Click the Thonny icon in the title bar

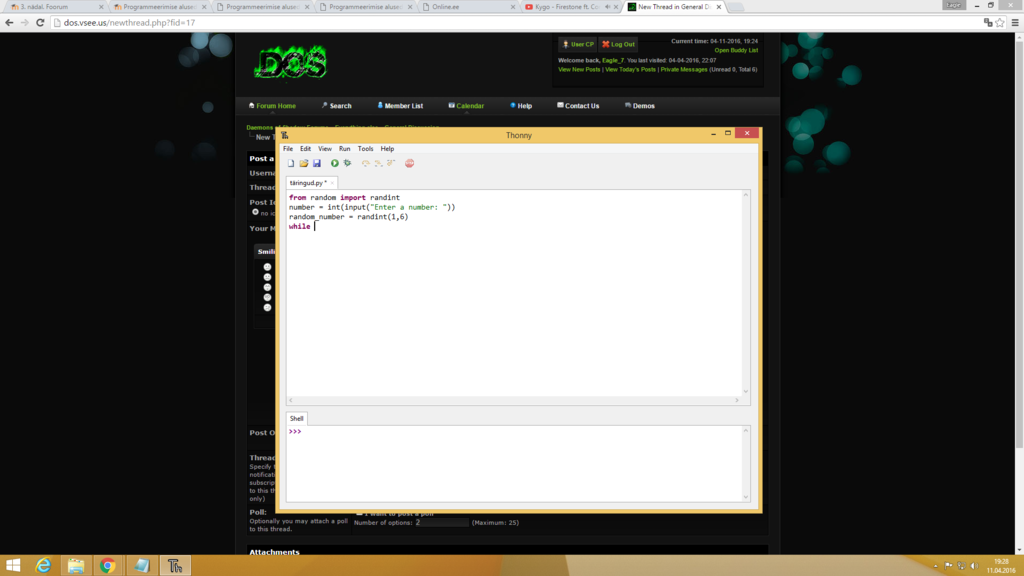point(285,135)
